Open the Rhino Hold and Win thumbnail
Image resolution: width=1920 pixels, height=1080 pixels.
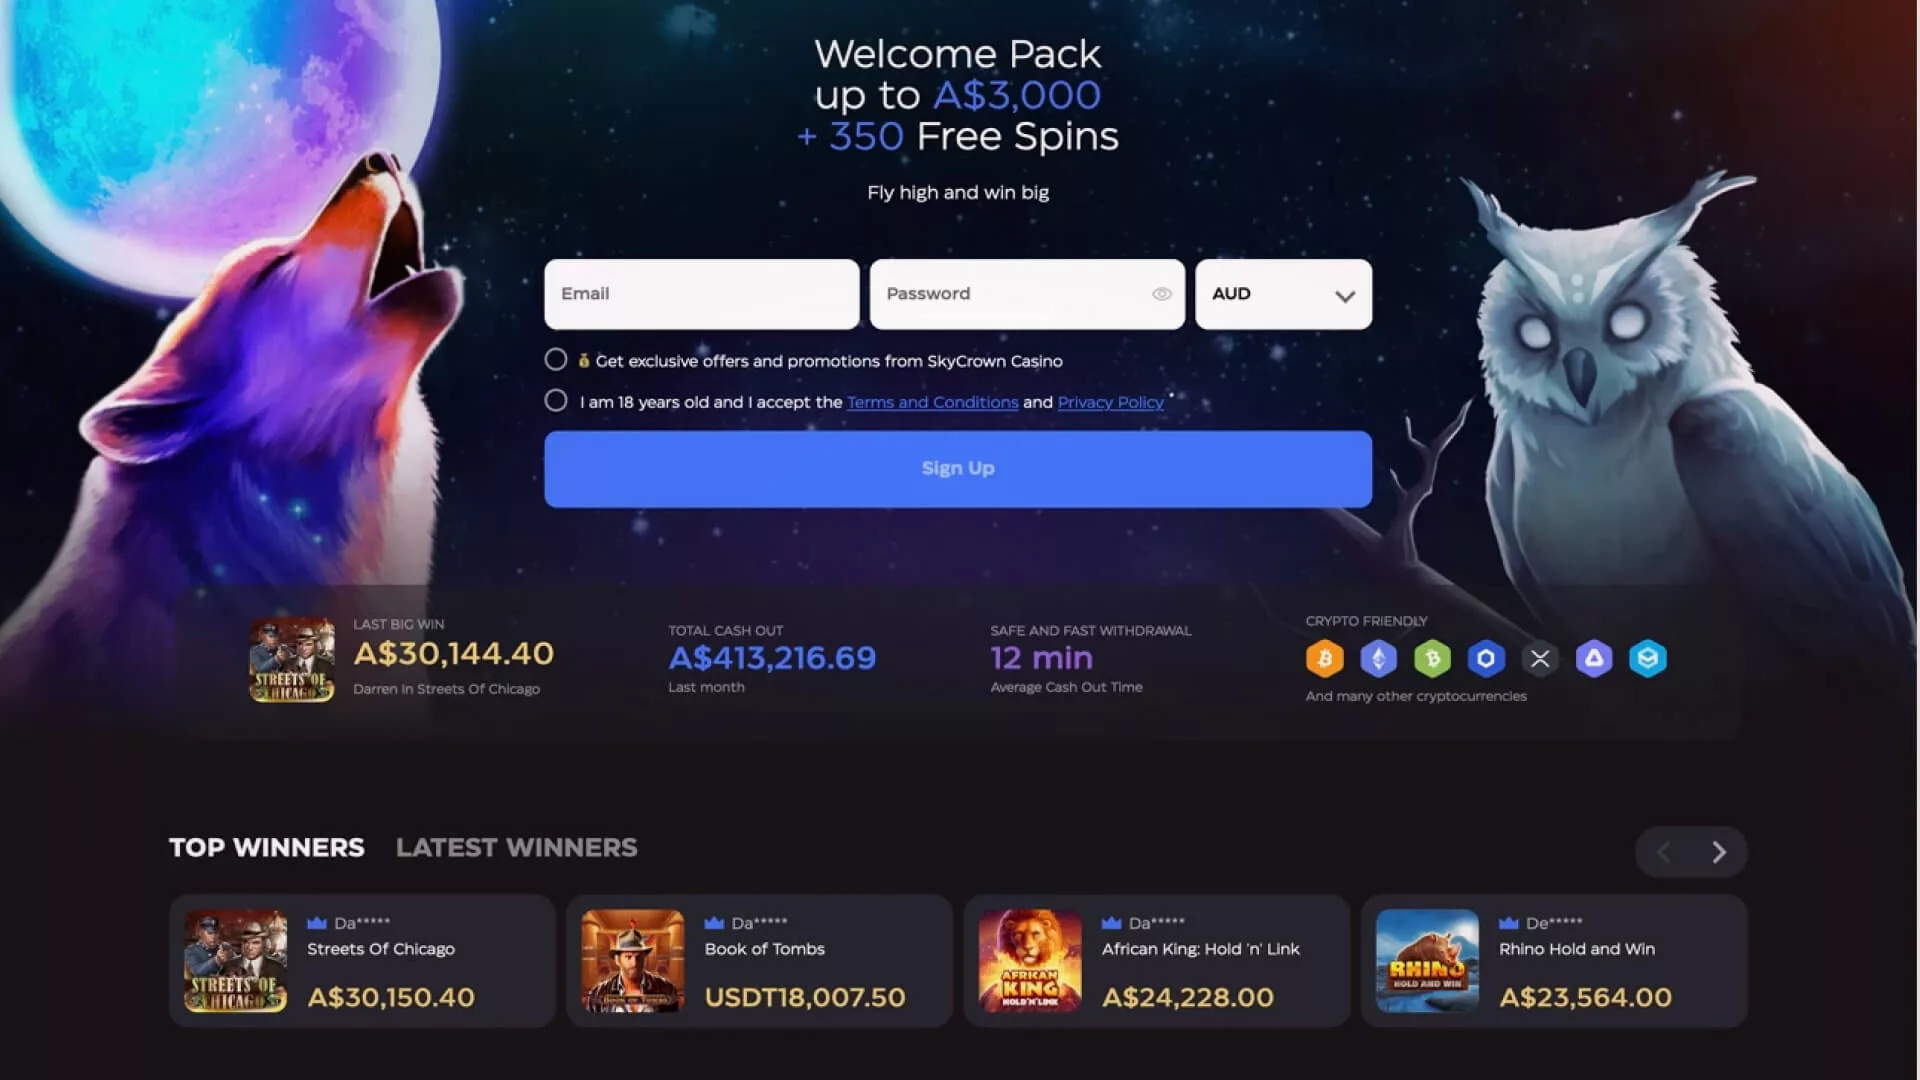[1427, 961]
